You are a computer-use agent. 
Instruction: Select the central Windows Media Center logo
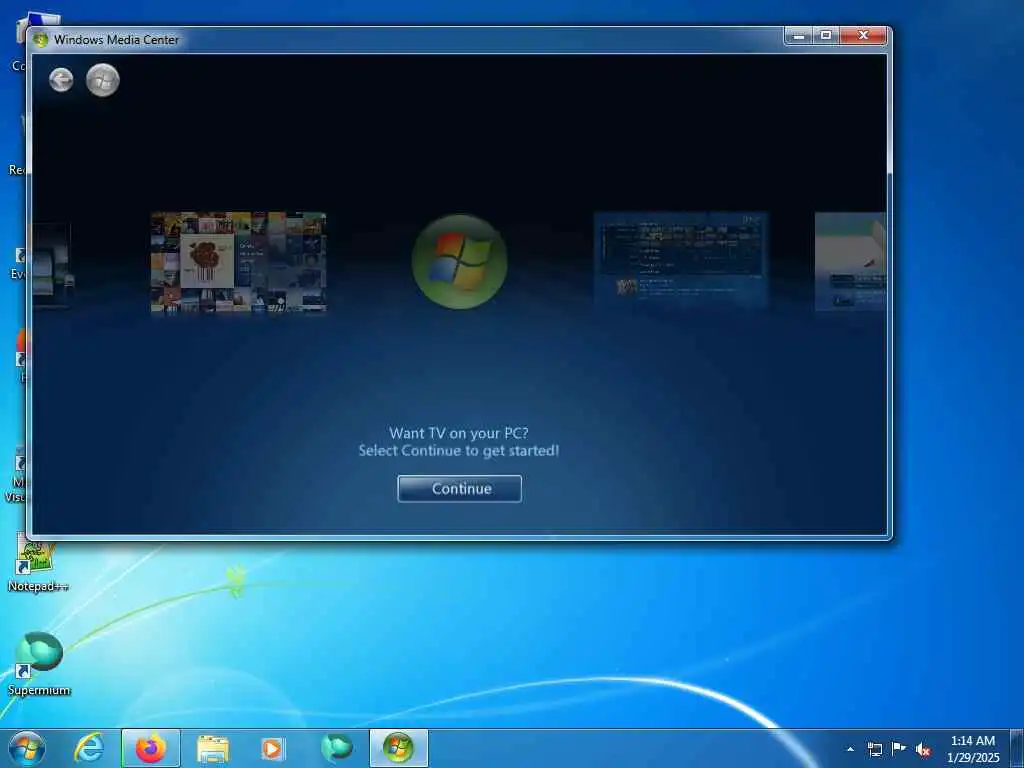coord(460,261)
